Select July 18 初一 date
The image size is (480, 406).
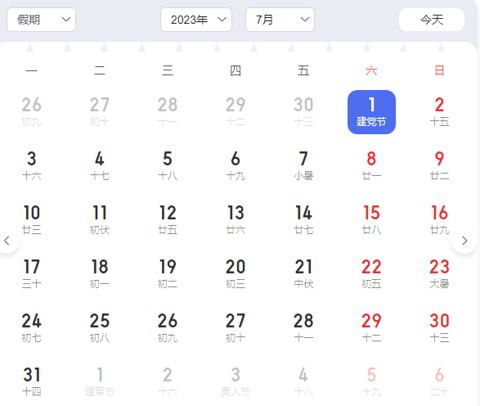(100, 274)
